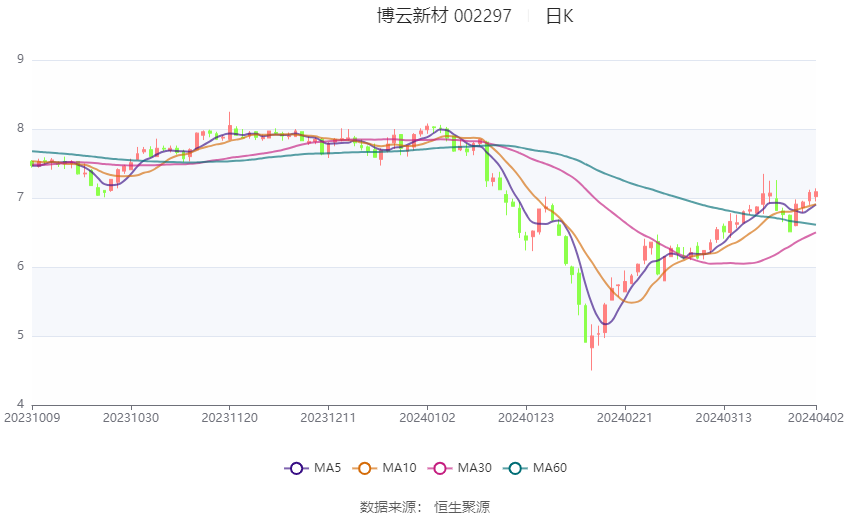
Task: Click x-axis date label 20240221
Action: [624, 418]
